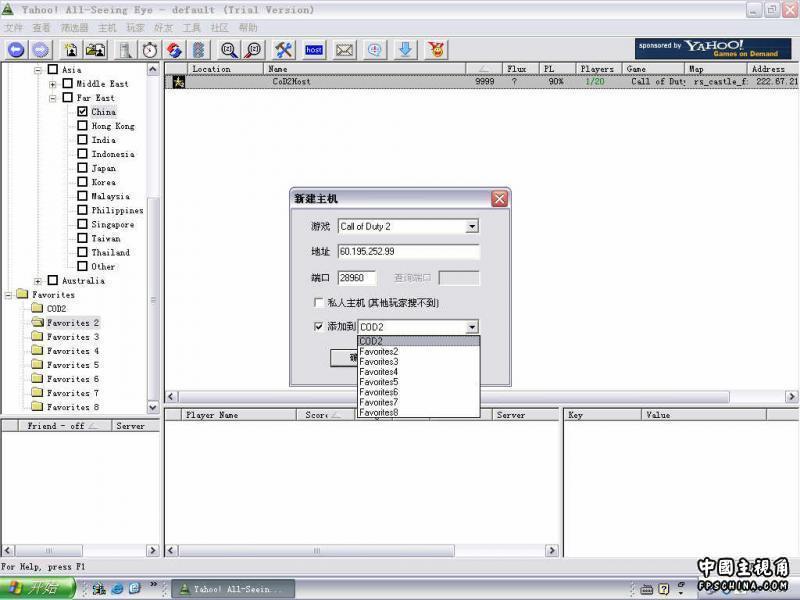Click the Yahoo Games on Demand banner
Image resolution: width=800 pixels, height=600 pixels.
point(713,49)
